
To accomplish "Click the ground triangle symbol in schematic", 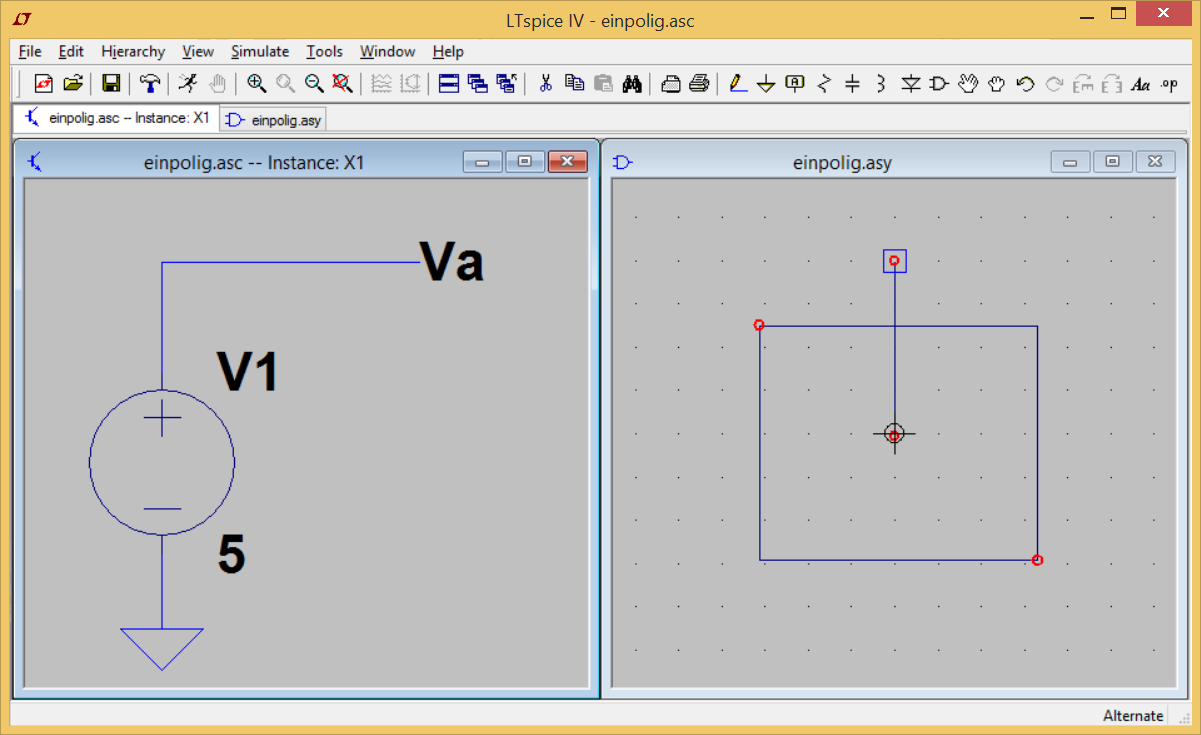I will pos(162,649).
